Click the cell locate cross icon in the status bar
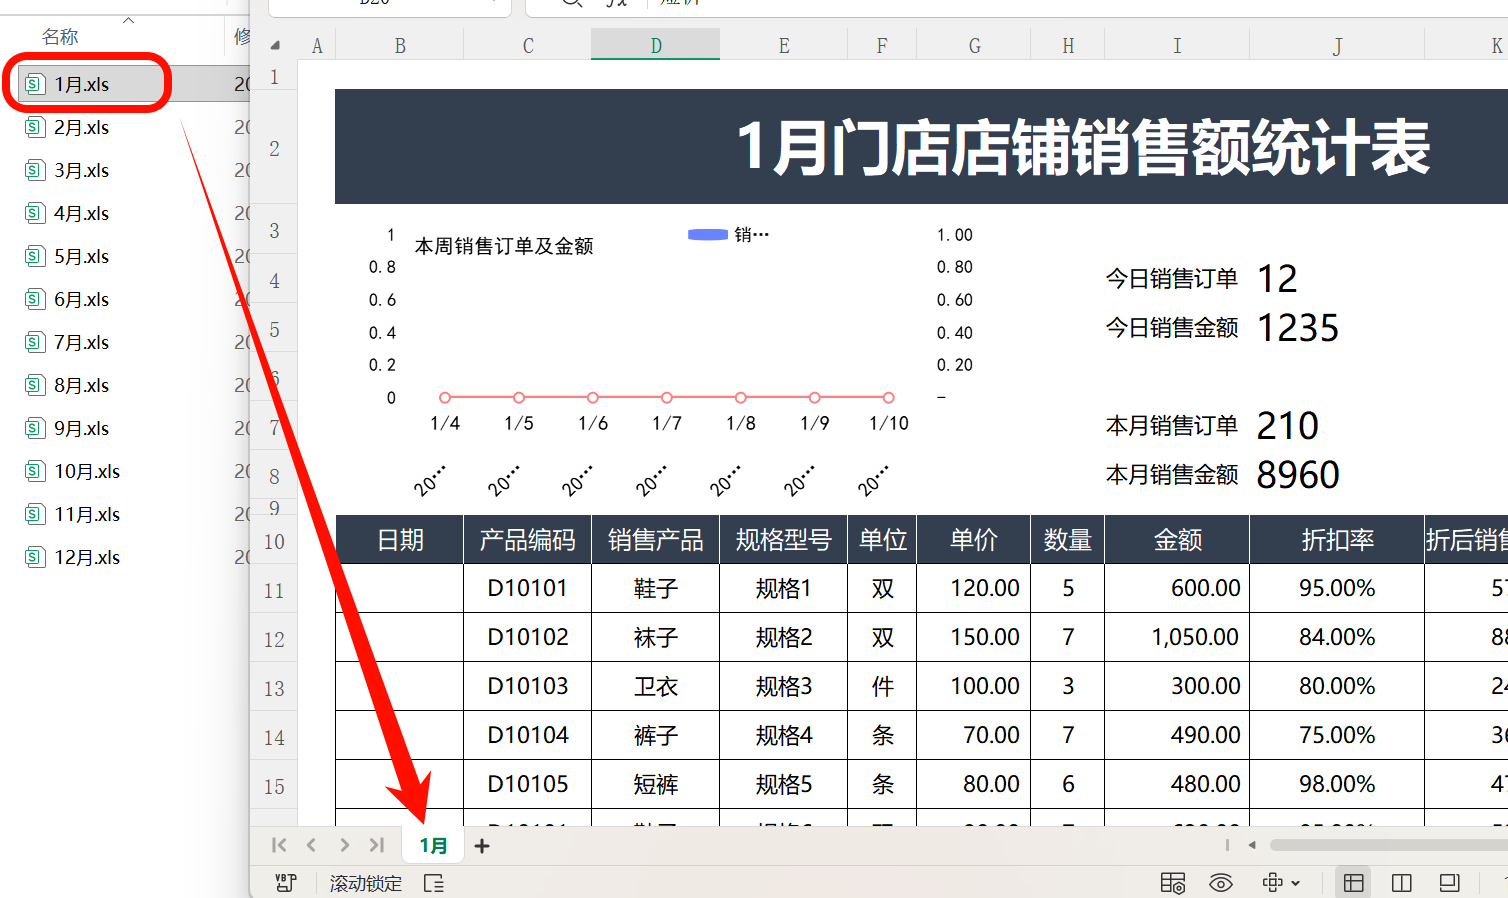The height and width of the screenshot is (898, 1508). [1270, 883]
